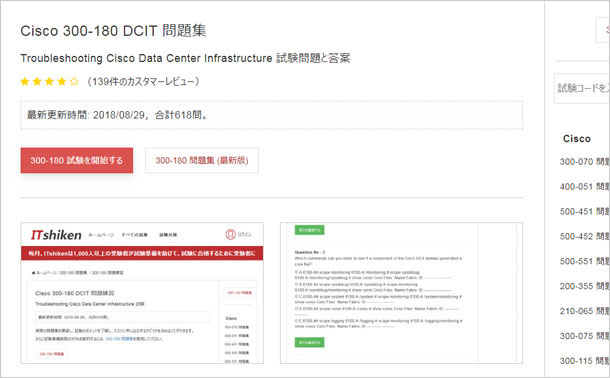
Task: Open the 200-355 問題集 sidebar link
Action: point(585,286)
